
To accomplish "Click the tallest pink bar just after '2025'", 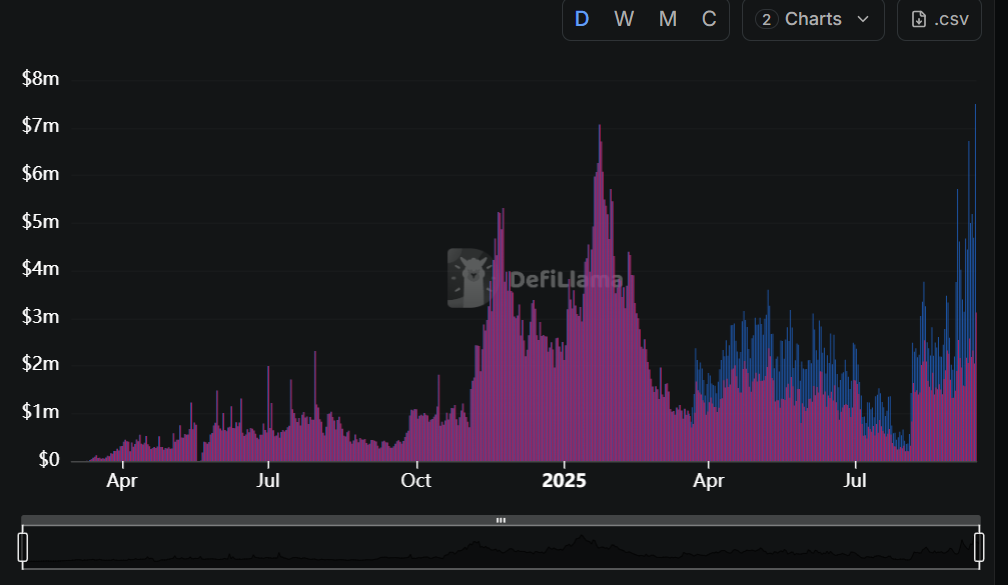I will pyautogui.click(x=600, y=293).
